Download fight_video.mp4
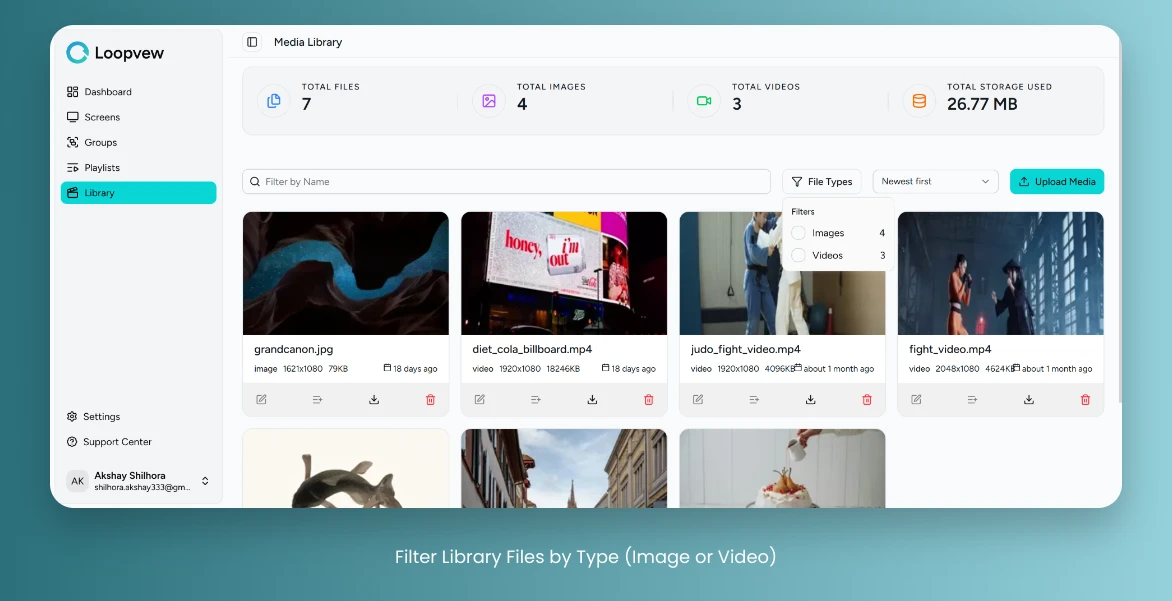 (x=1028, y=399)
